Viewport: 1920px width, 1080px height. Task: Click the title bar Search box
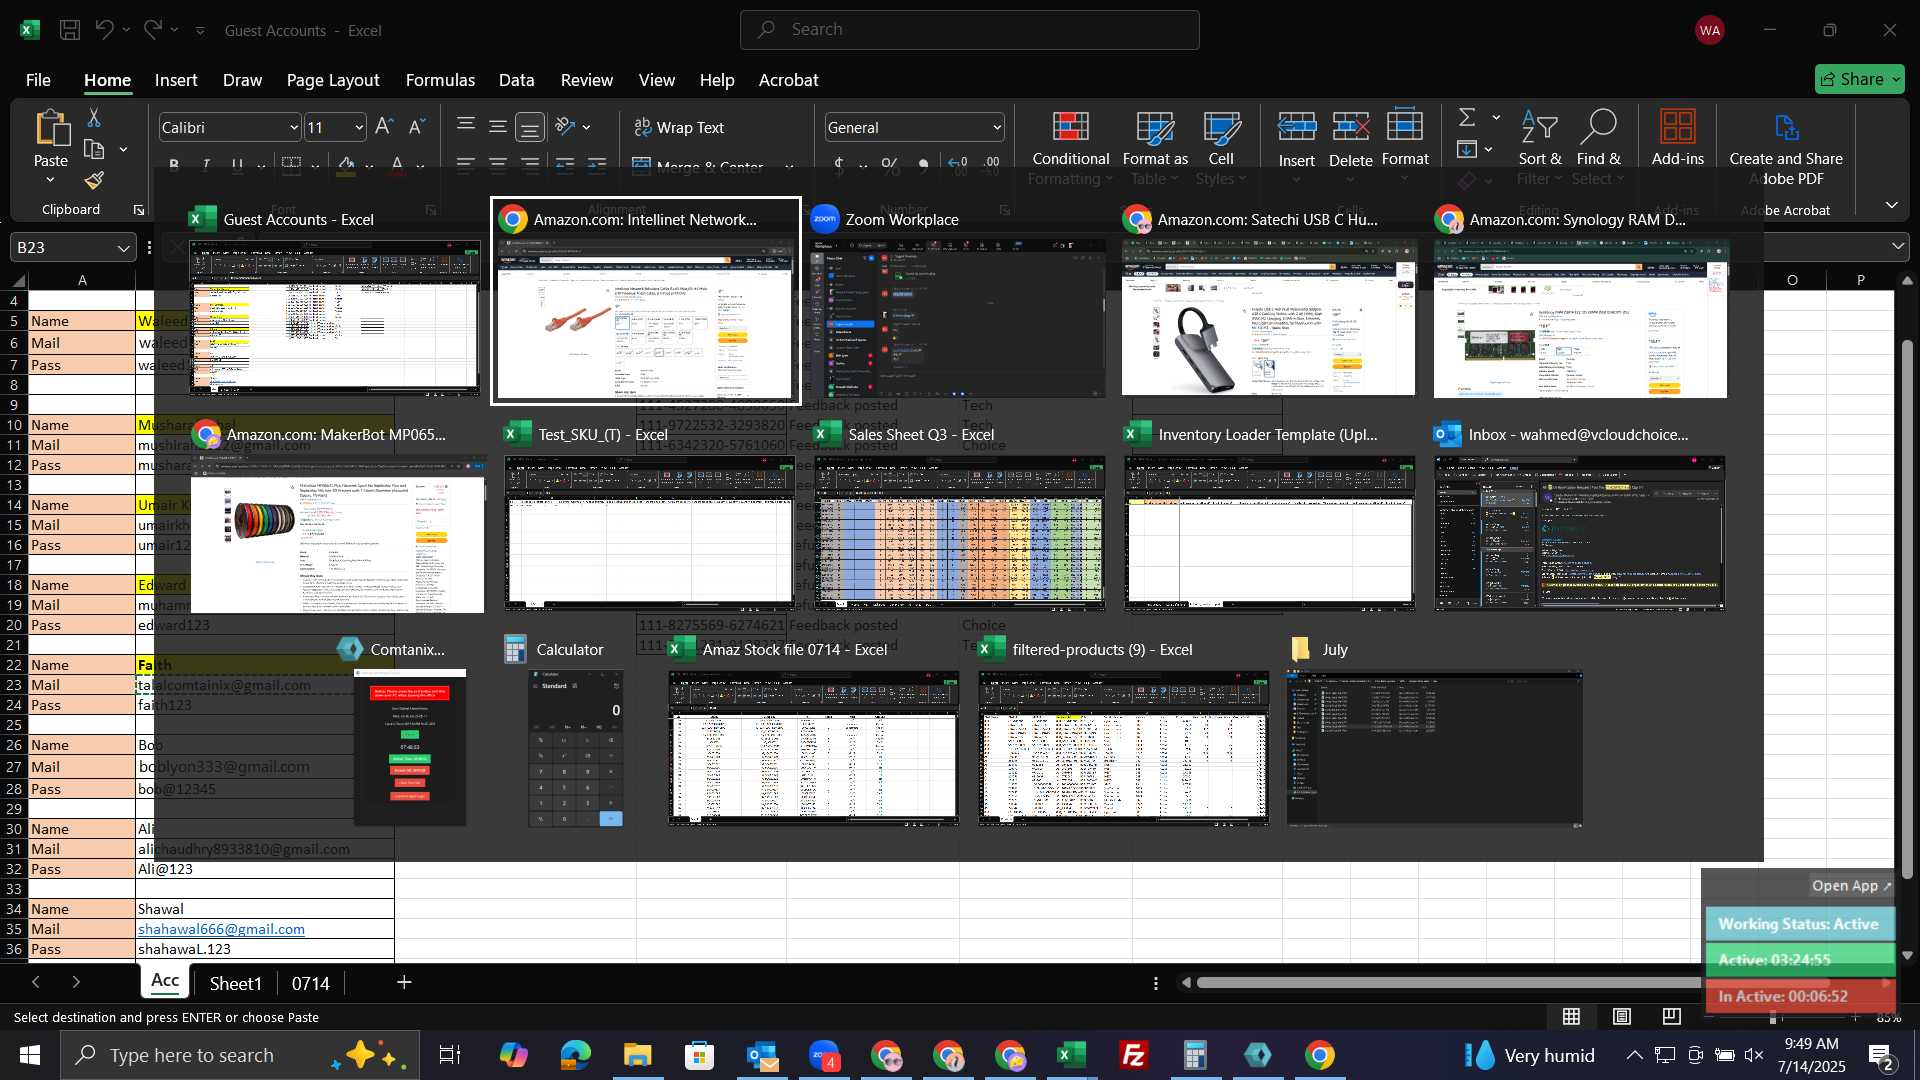tap(969, 30)
